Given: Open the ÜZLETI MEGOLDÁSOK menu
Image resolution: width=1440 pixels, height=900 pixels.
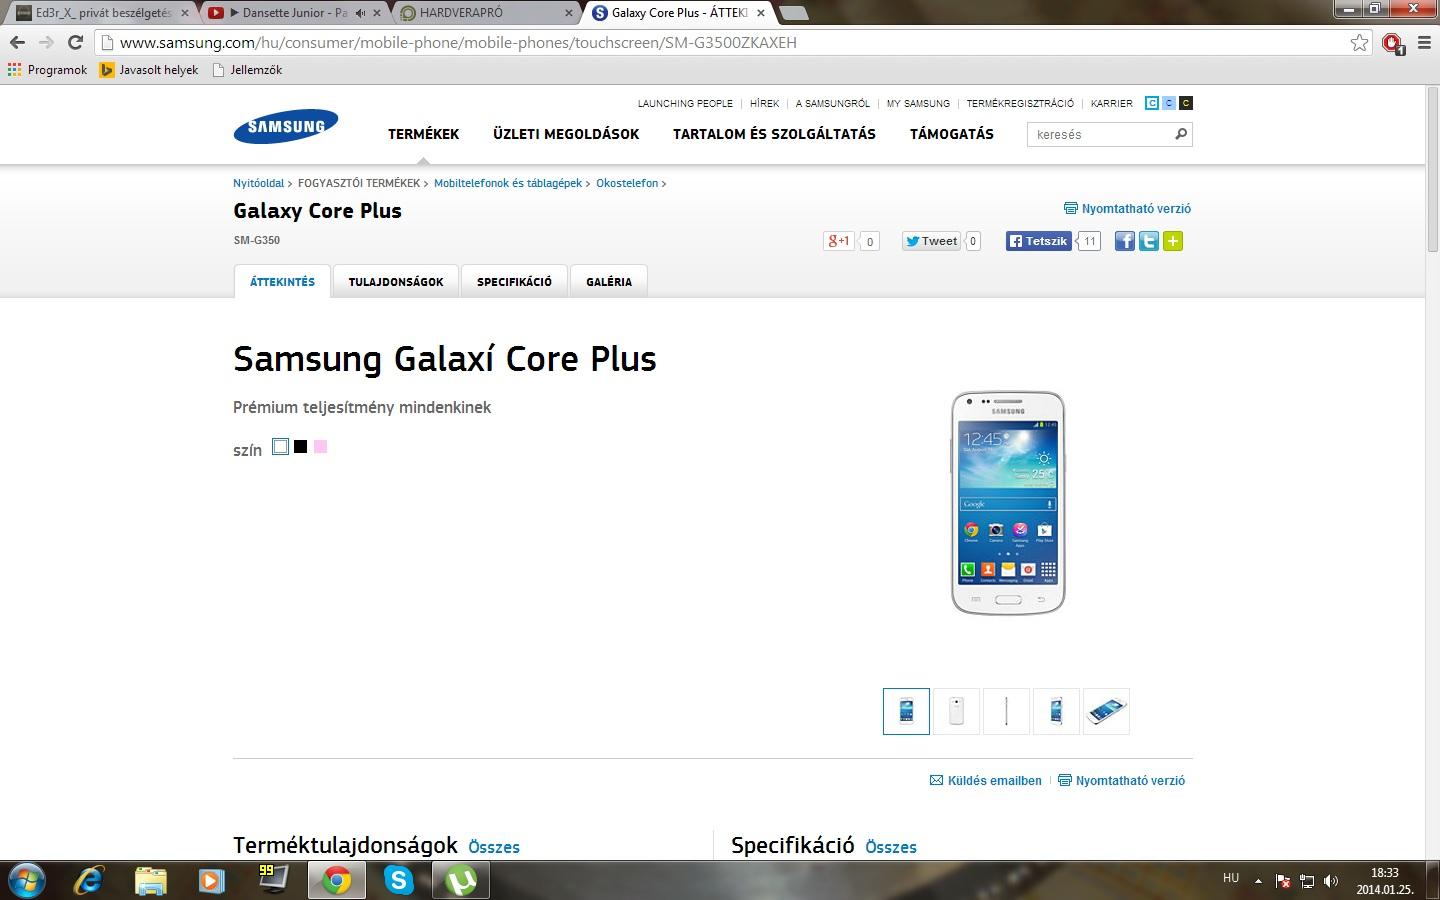Looking at the screenshot, I should coord(566,134).
